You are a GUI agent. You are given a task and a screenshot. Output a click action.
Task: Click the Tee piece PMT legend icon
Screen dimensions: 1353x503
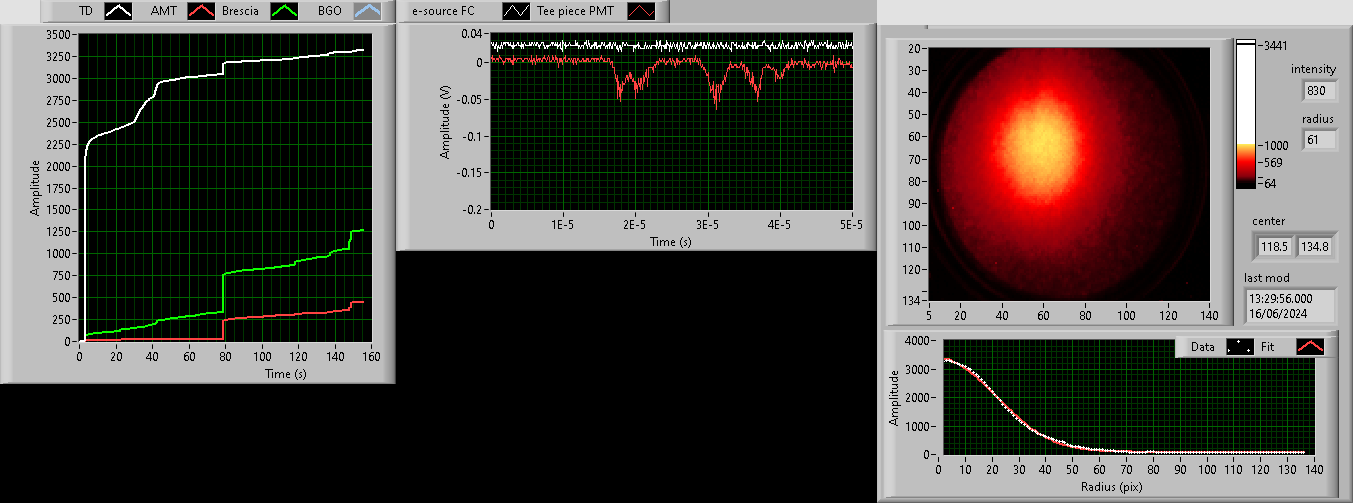[x=642, y=11]
